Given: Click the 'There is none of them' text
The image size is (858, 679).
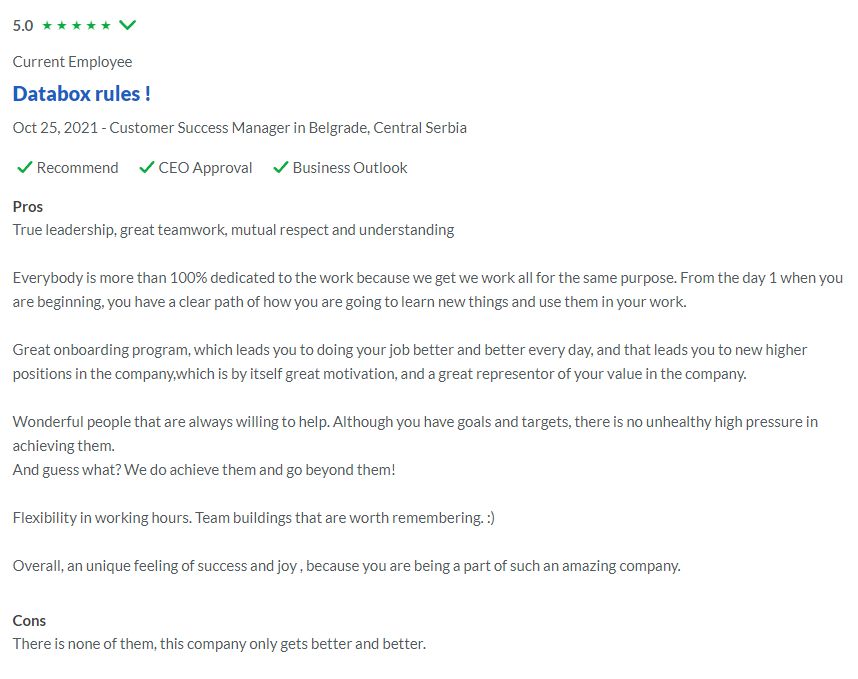Looking at the screenshot, I should (x=219, y=644).
